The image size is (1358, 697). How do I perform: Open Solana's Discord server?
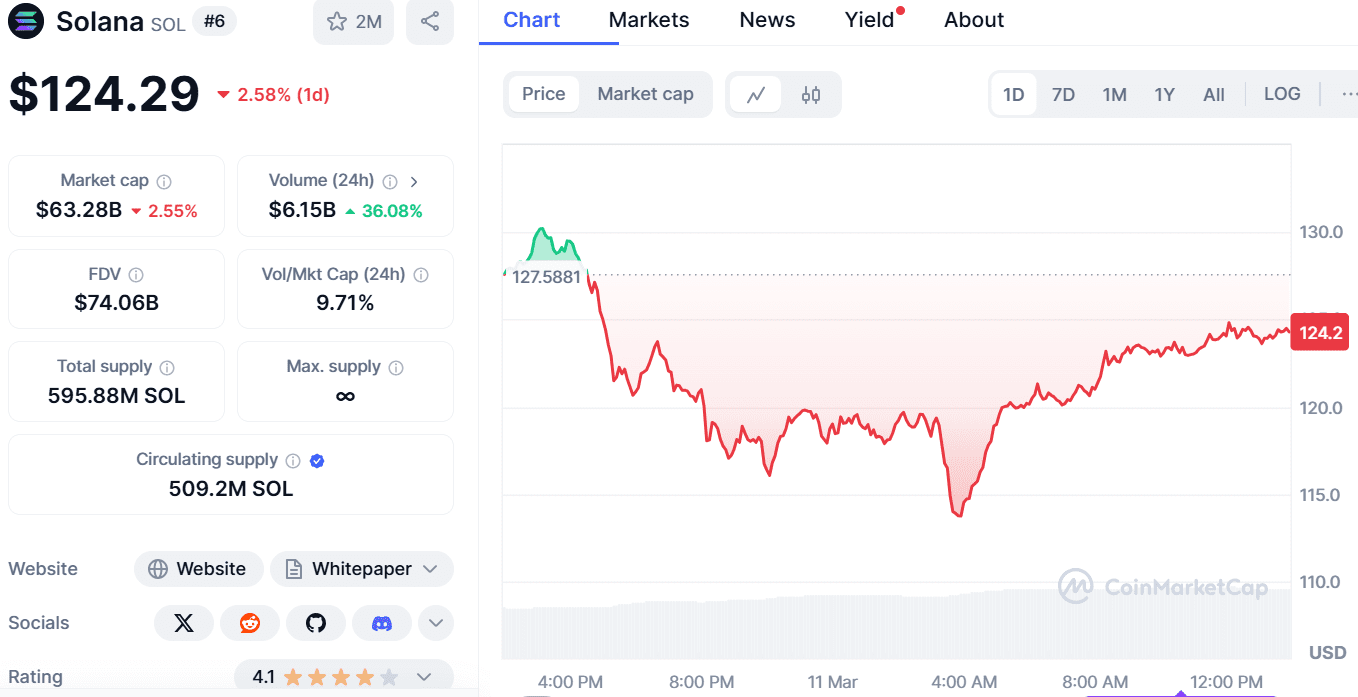coord(382,622)
